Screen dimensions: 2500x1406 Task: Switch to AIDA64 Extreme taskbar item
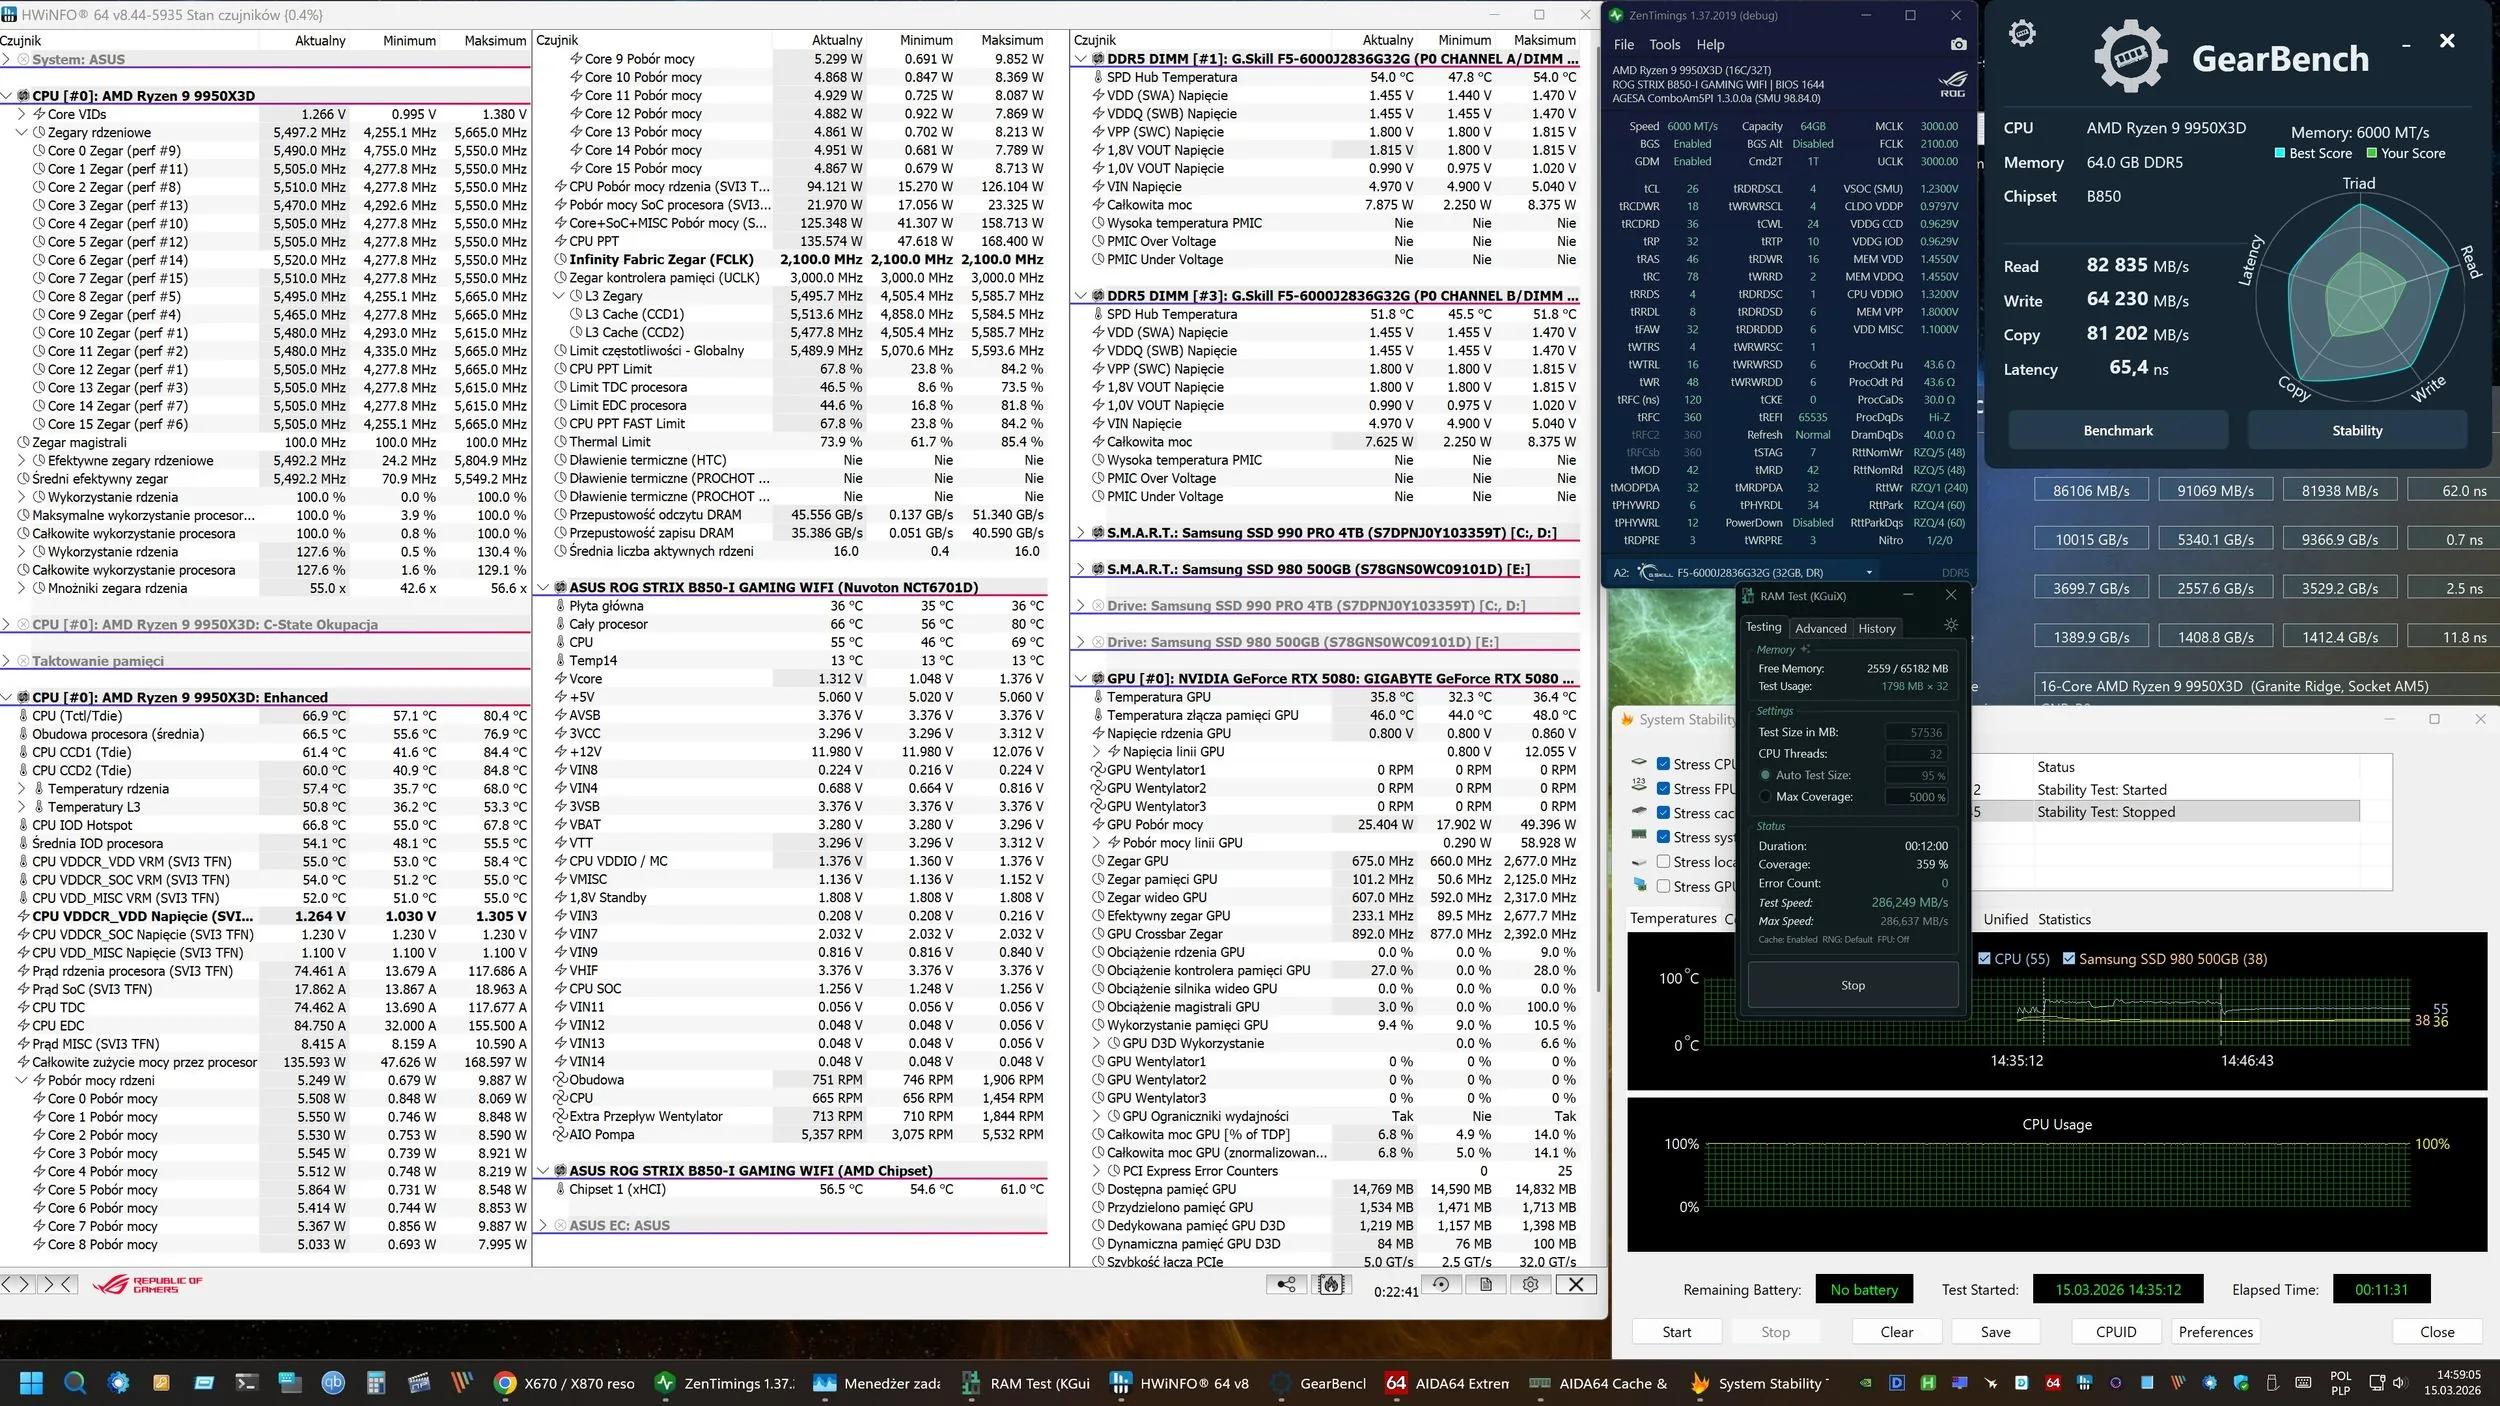pos(1448,1383)
